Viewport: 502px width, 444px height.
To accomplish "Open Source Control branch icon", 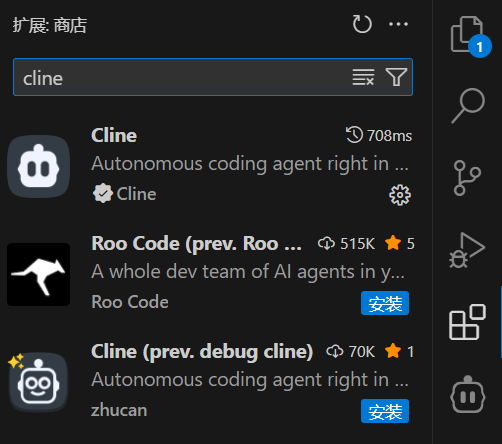I will point(467,178).
